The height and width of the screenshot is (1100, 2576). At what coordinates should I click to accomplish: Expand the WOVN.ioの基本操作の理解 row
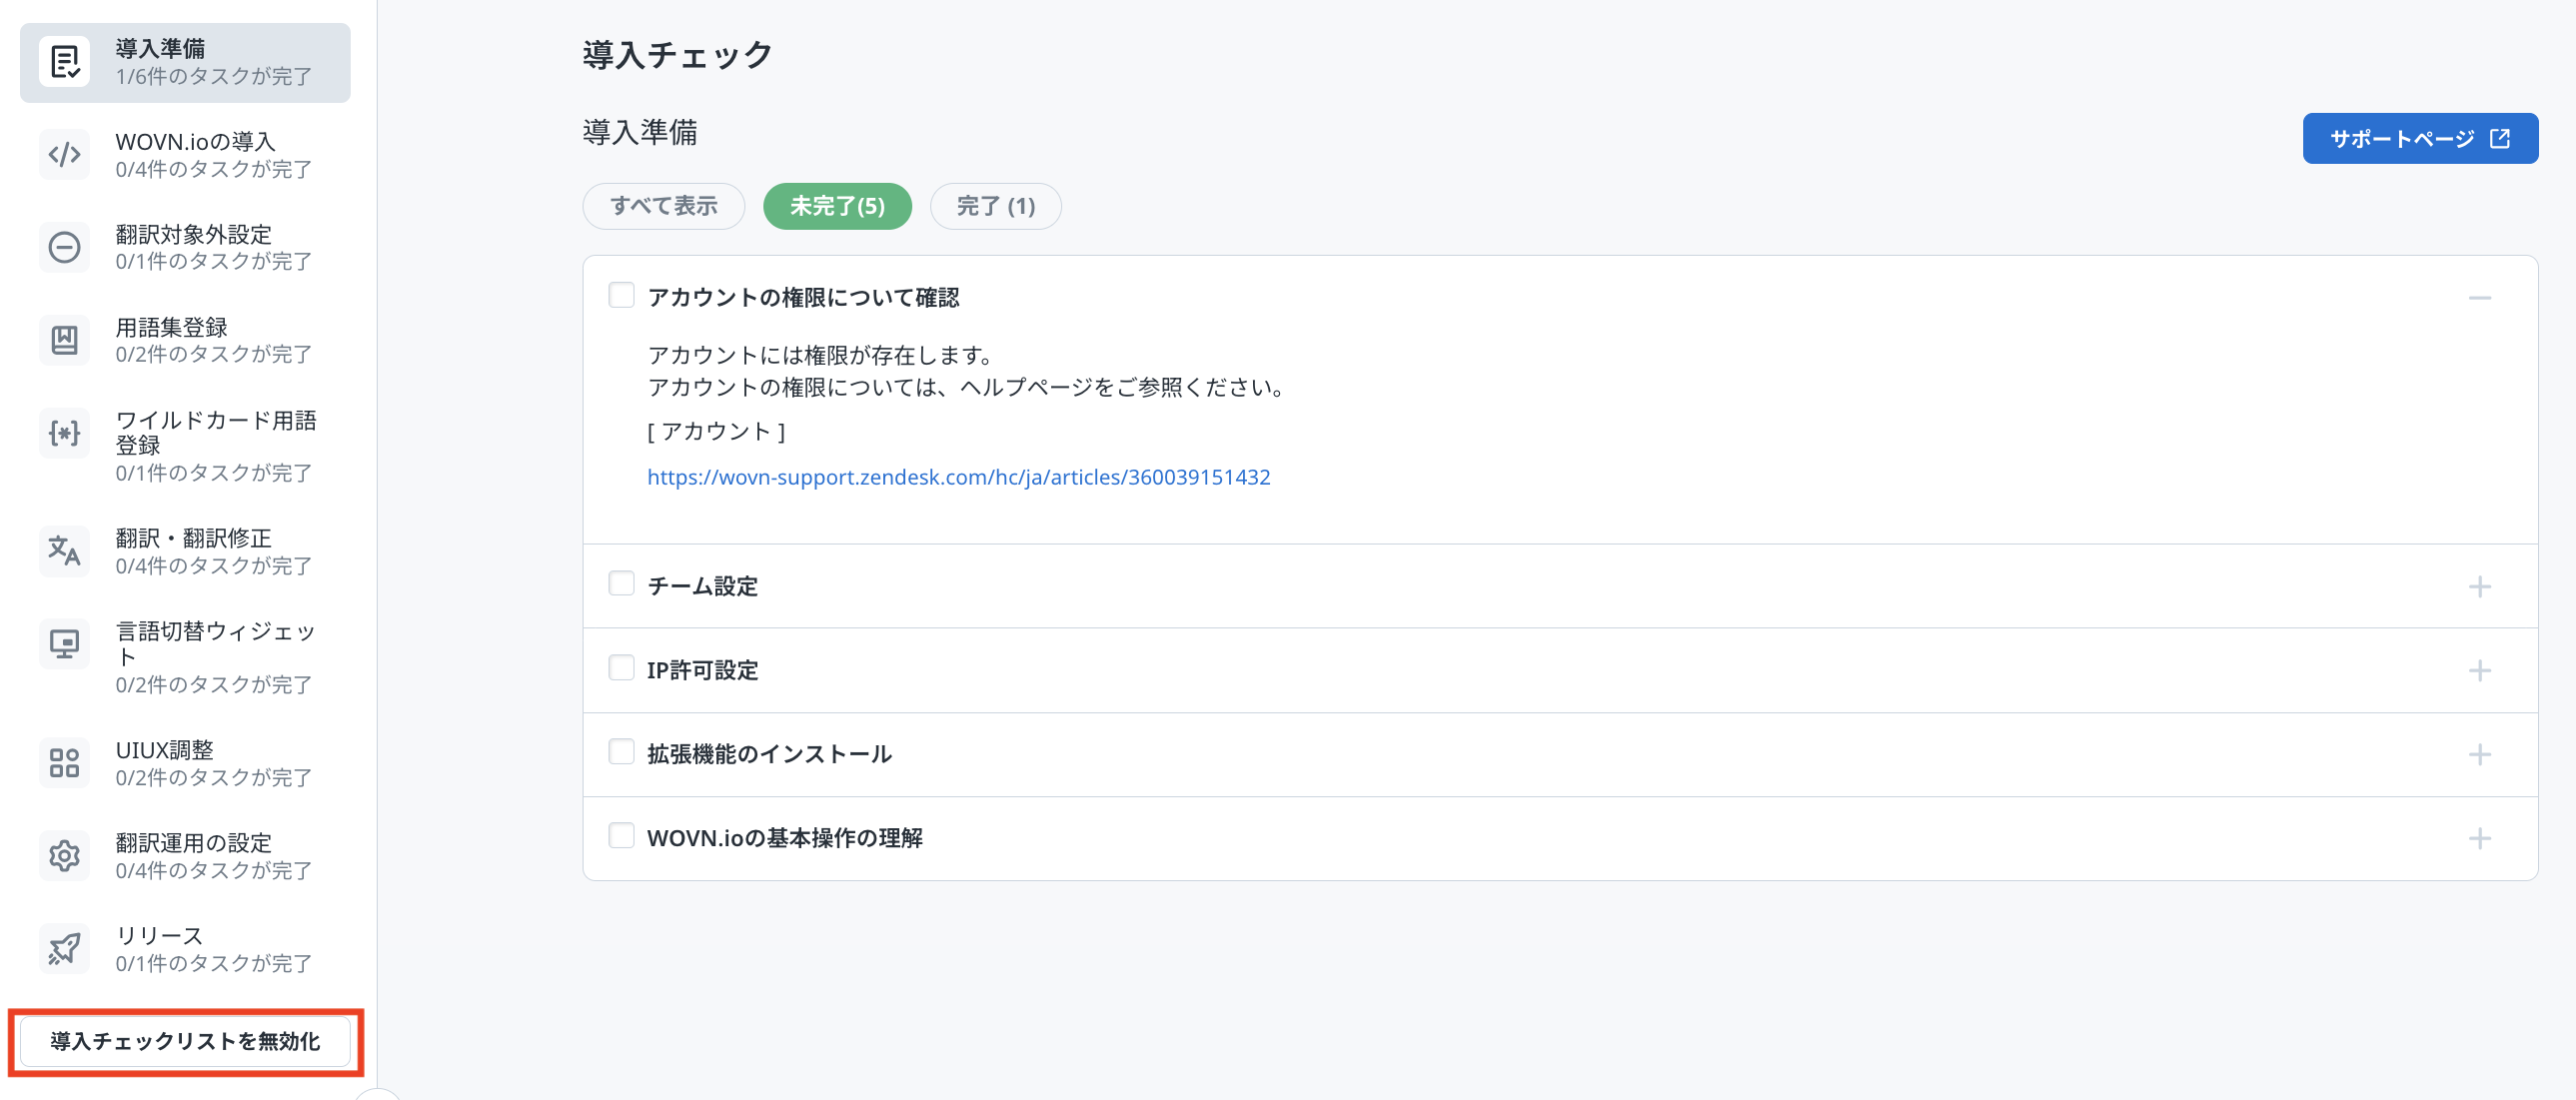[2479, 838]
